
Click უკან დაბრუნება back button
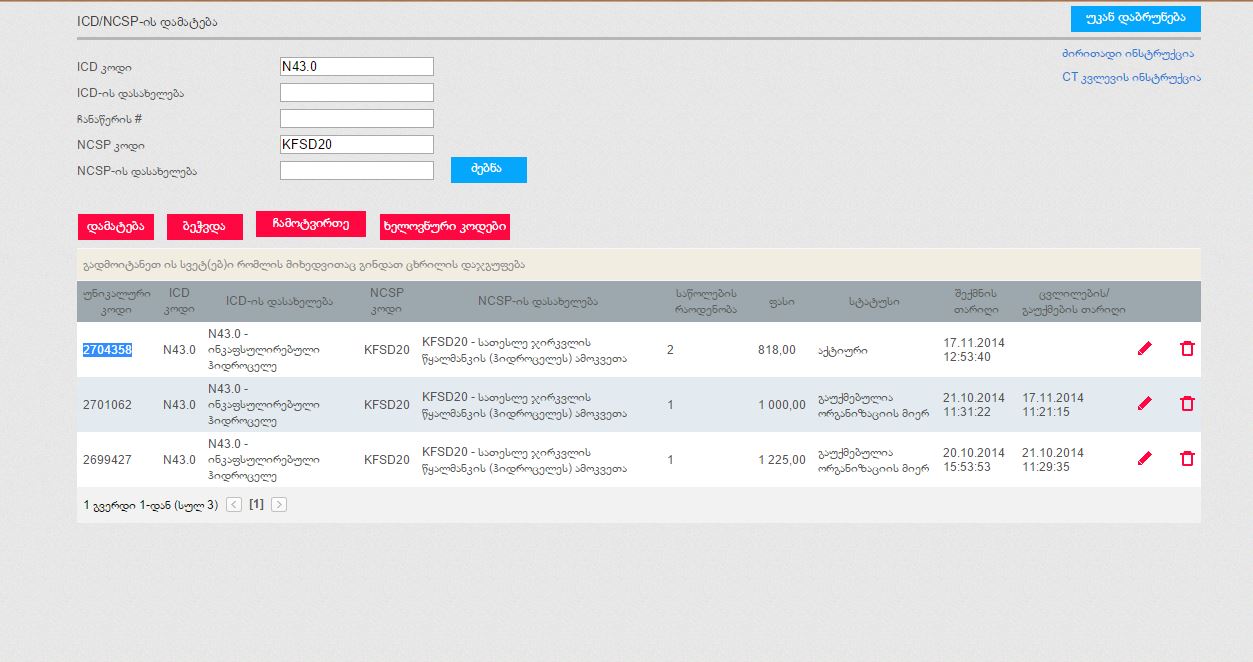point(1135,19)
